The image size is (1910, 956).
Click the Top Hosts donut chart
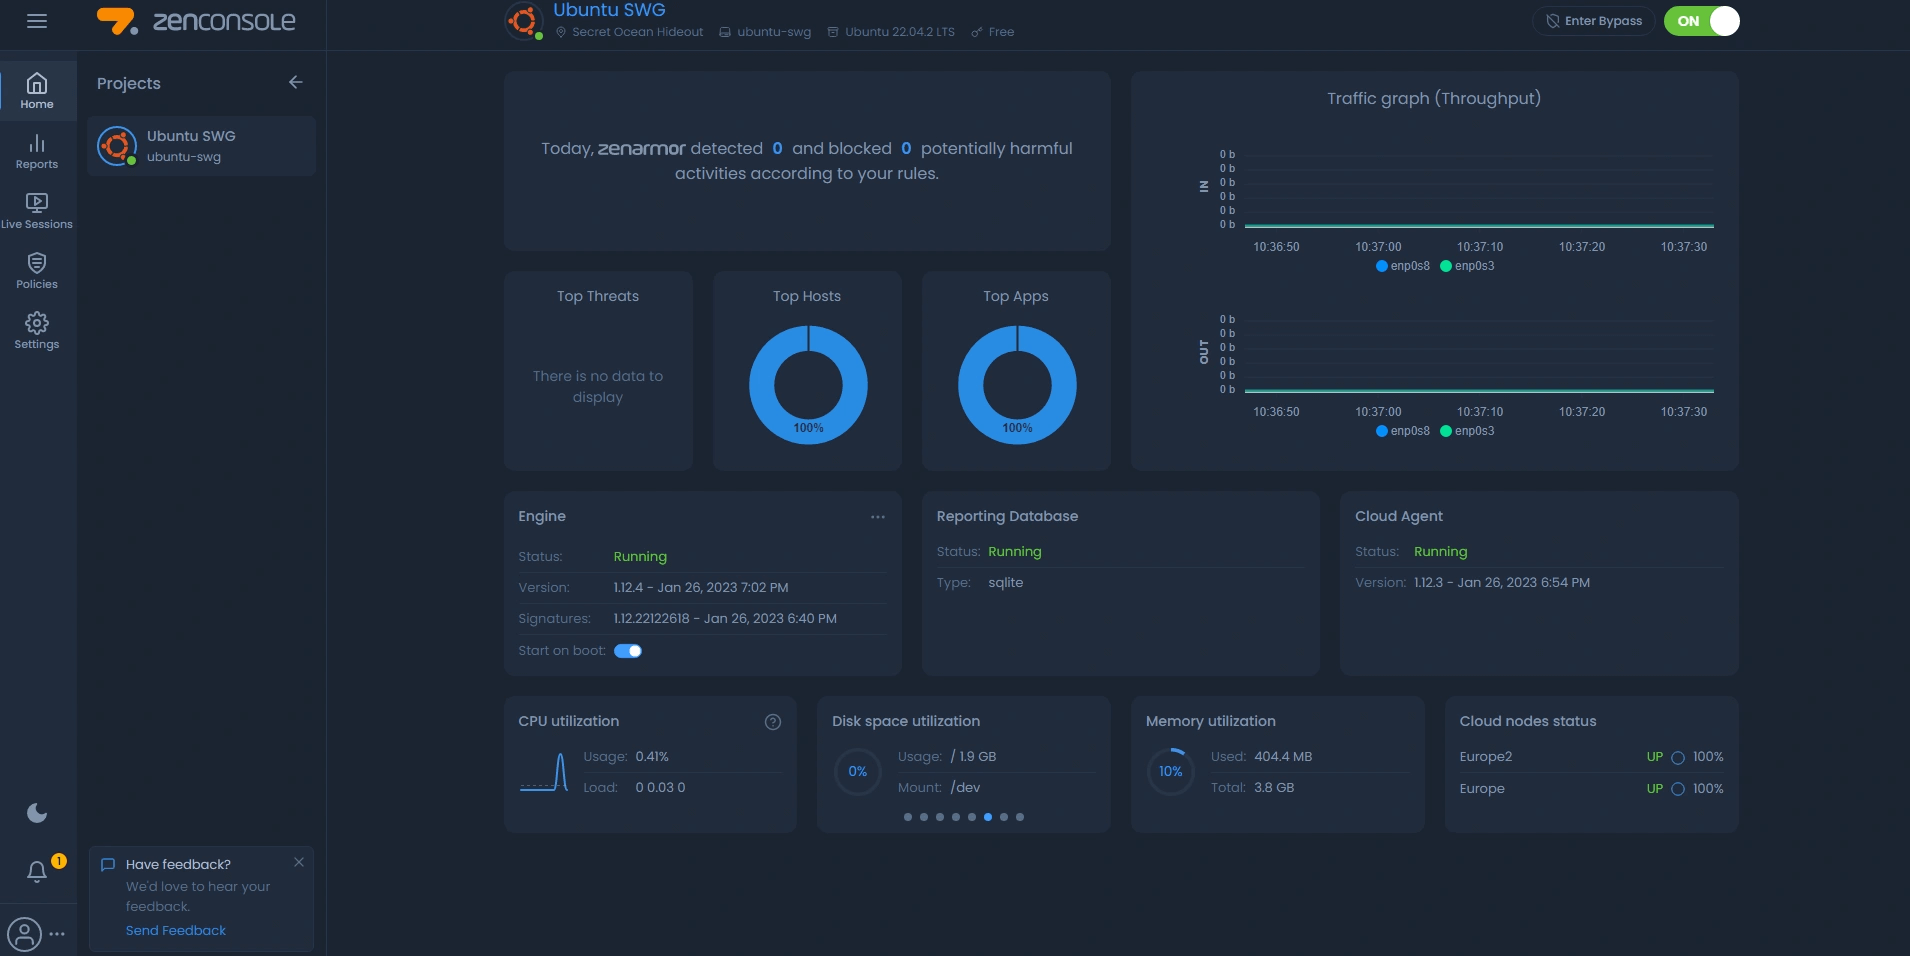coord(808,385)
